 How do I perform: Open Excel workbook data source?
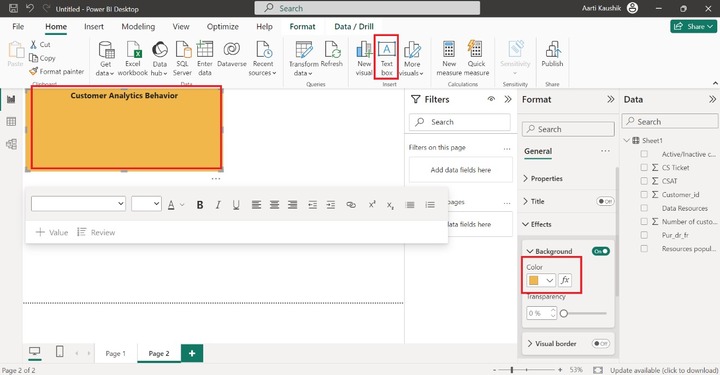coord(133,58)
